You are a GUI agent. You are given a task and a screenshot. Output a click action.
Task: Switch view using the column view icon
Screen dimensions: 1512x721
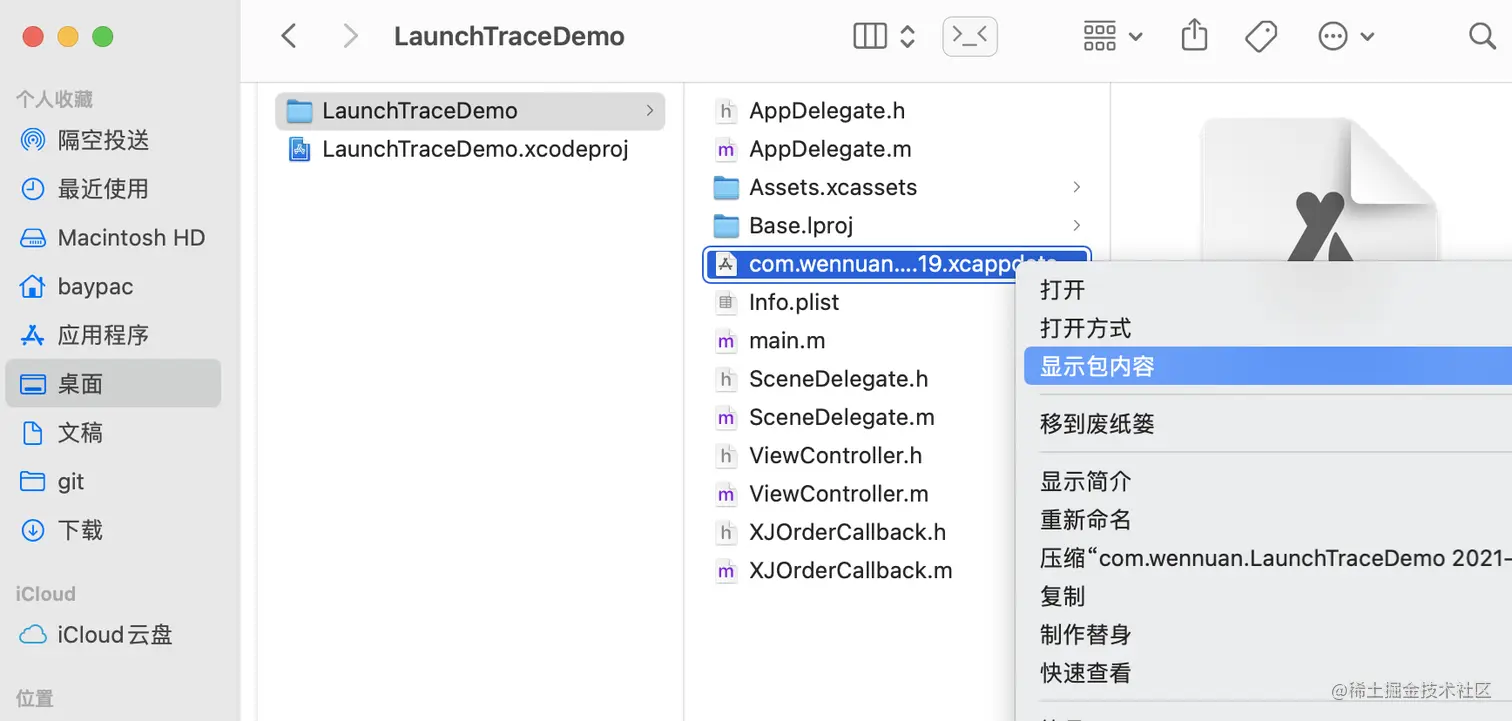click(x=870, y=37)
